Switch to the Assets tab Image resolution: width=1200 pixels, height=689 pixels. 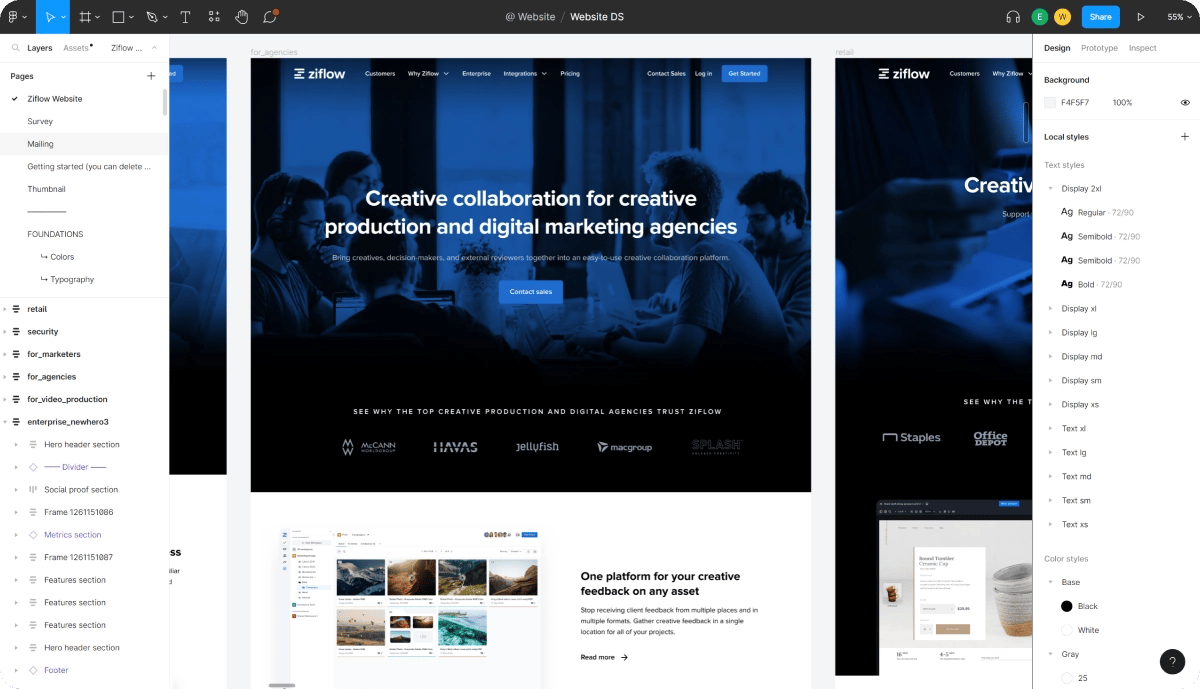76,48
